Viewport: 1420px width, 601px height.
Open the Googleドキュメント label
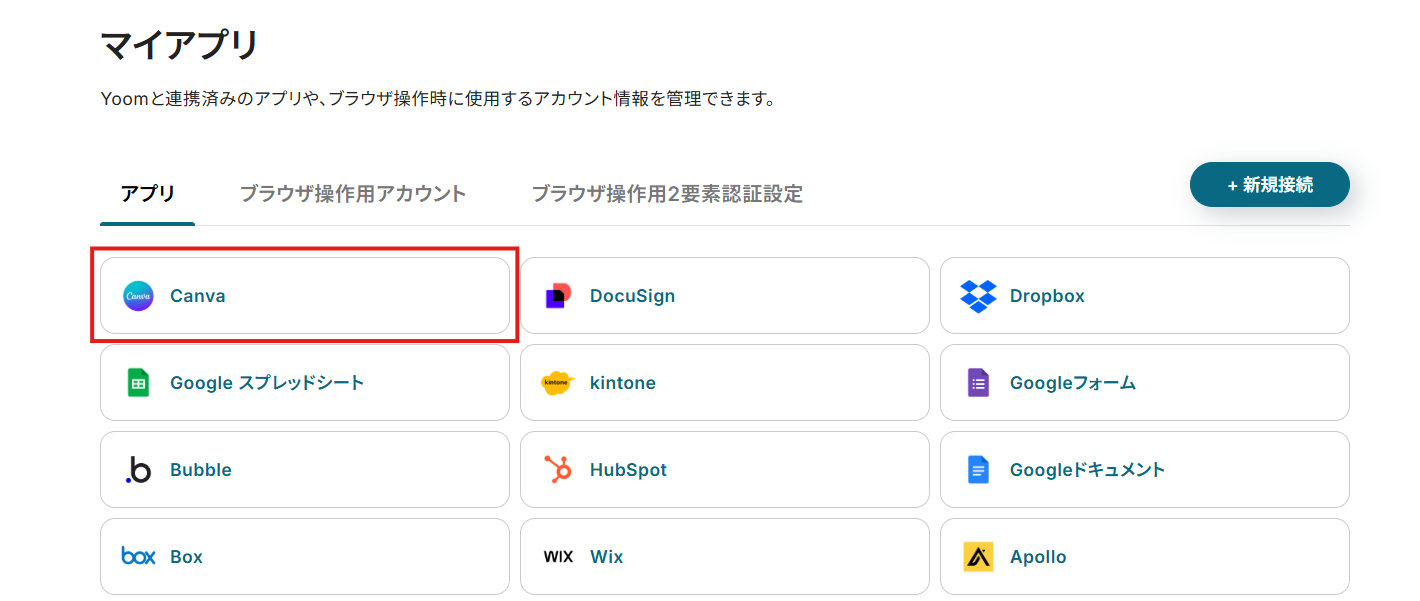(x=1088, y=470)
